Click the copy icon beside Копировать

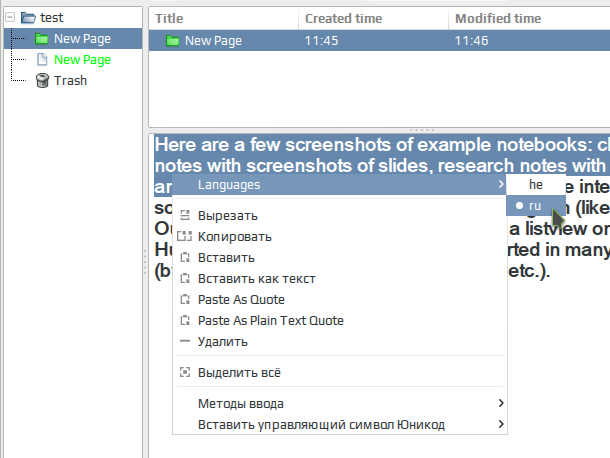tap(184, 236)
